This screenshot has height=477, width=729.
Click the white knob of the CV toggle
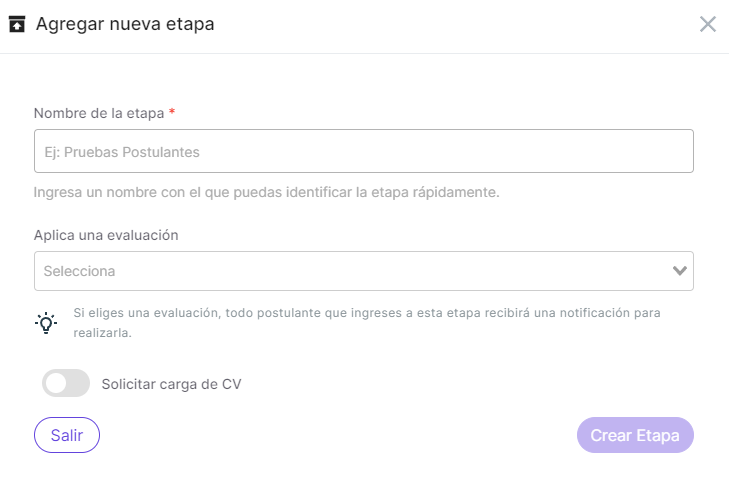click(56, 383)
